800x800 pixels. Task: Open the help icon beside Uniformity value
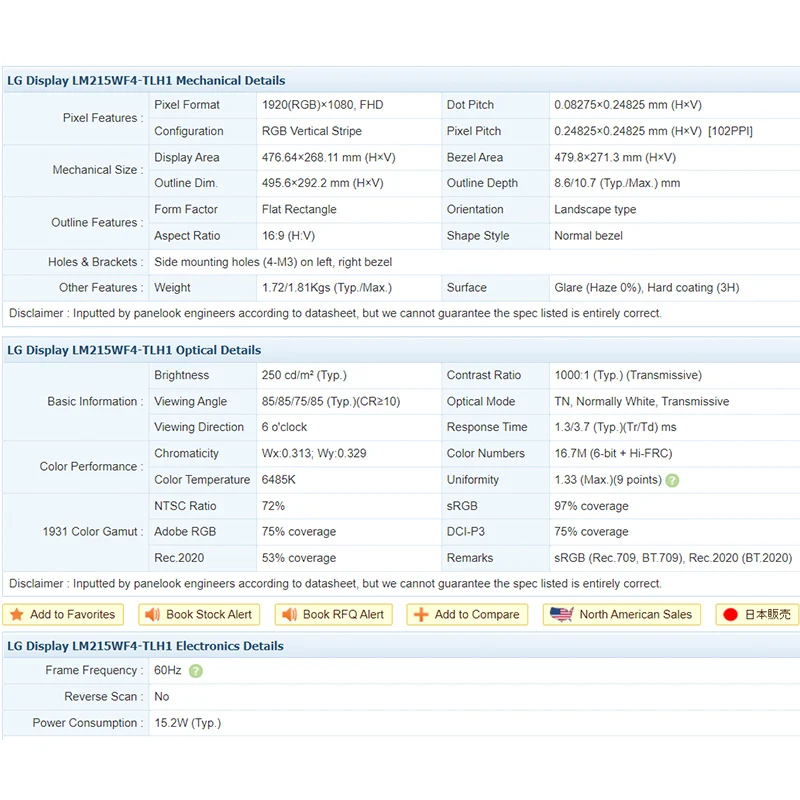tap(672, 480)
